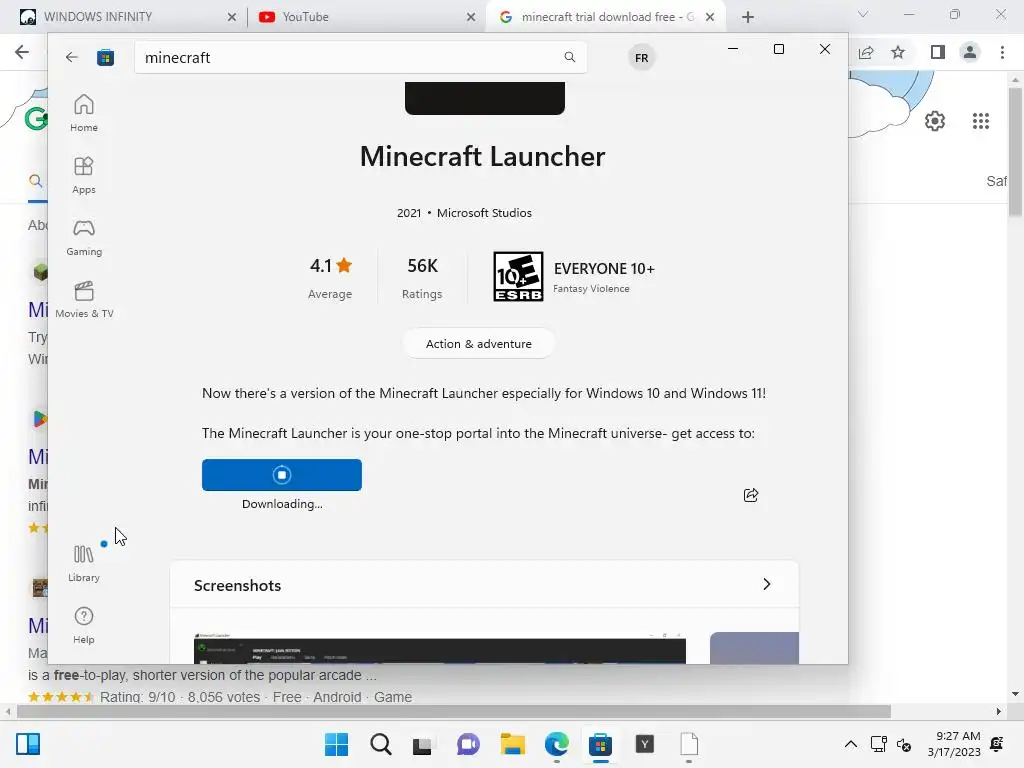Toggle the Chrome side panel
This screenshot has width=1024, height=768.
pos(938,52)
